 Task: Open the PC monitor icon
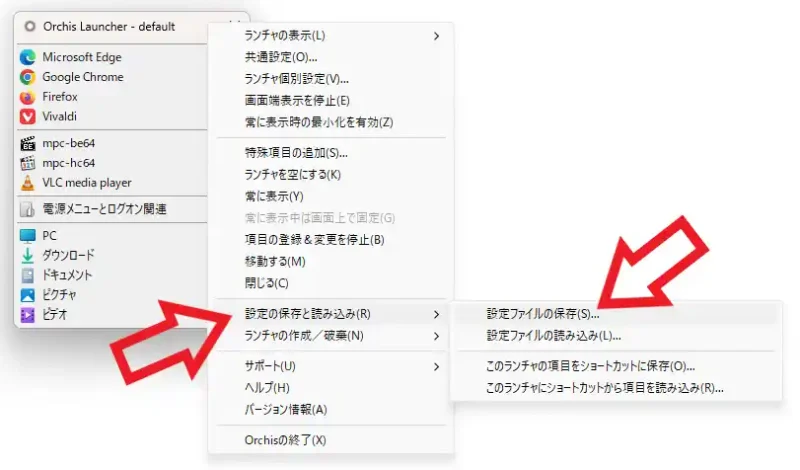pyautogui.click(x=28, y=236)
